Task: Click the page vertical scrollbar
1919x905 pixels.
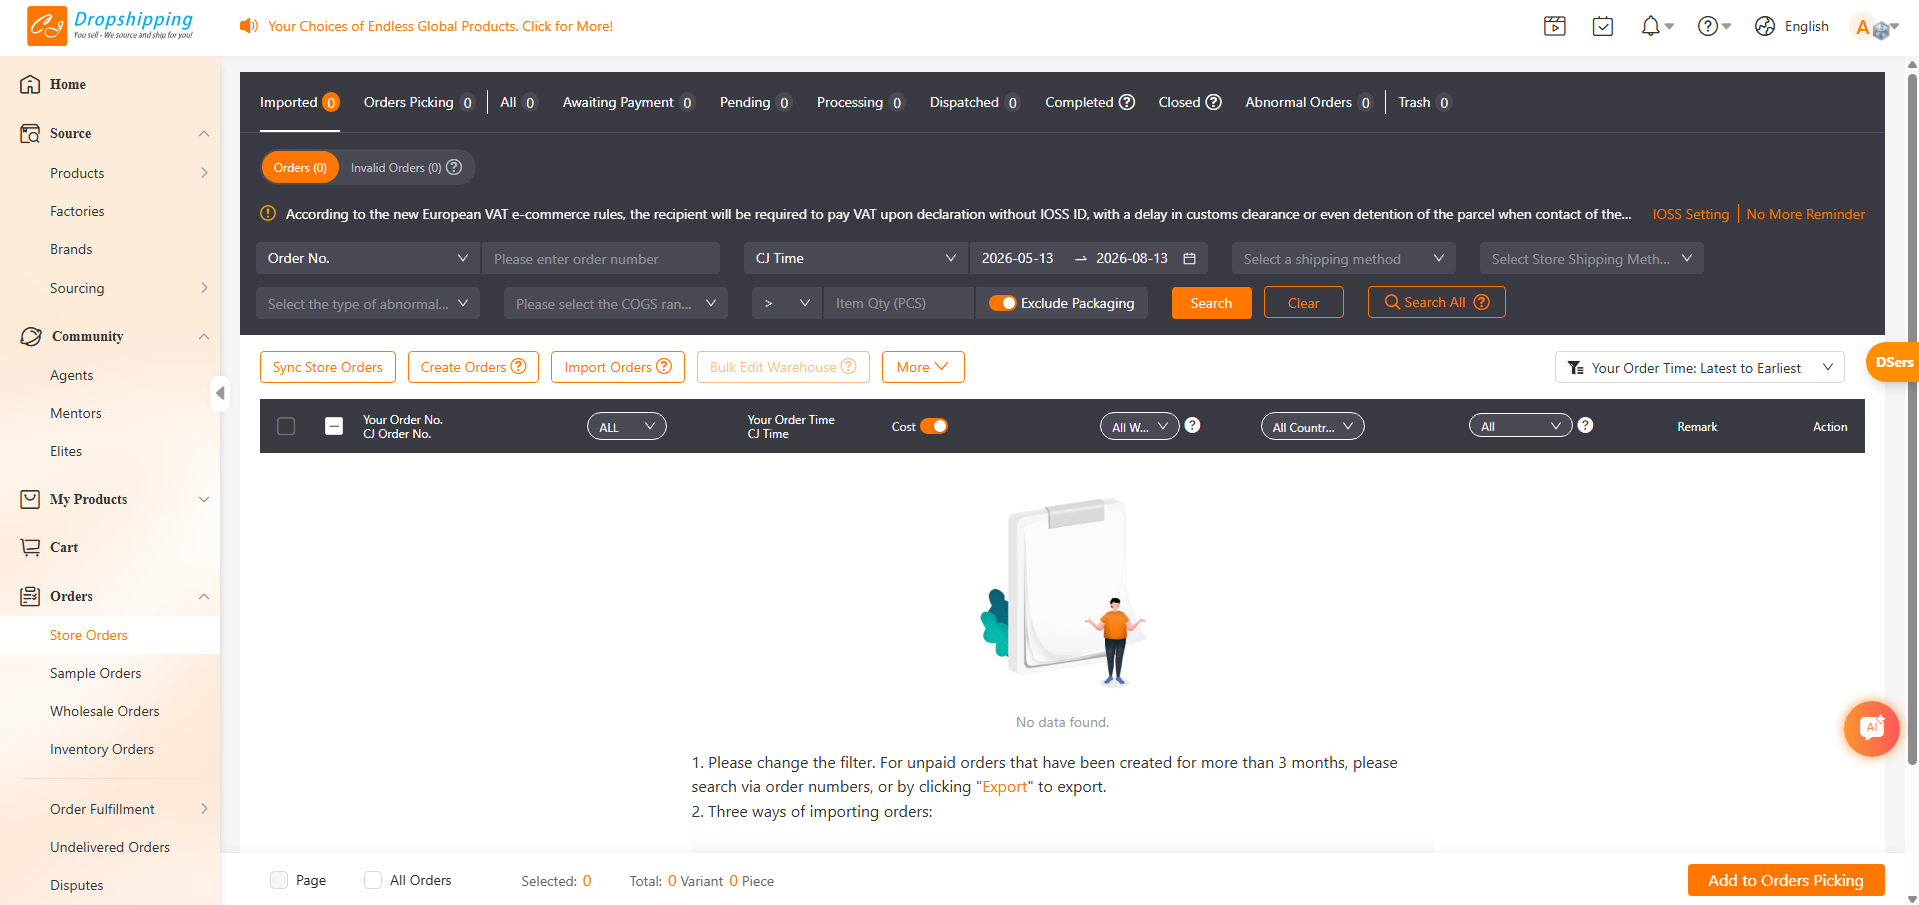Action: [x=1912, y=420]
